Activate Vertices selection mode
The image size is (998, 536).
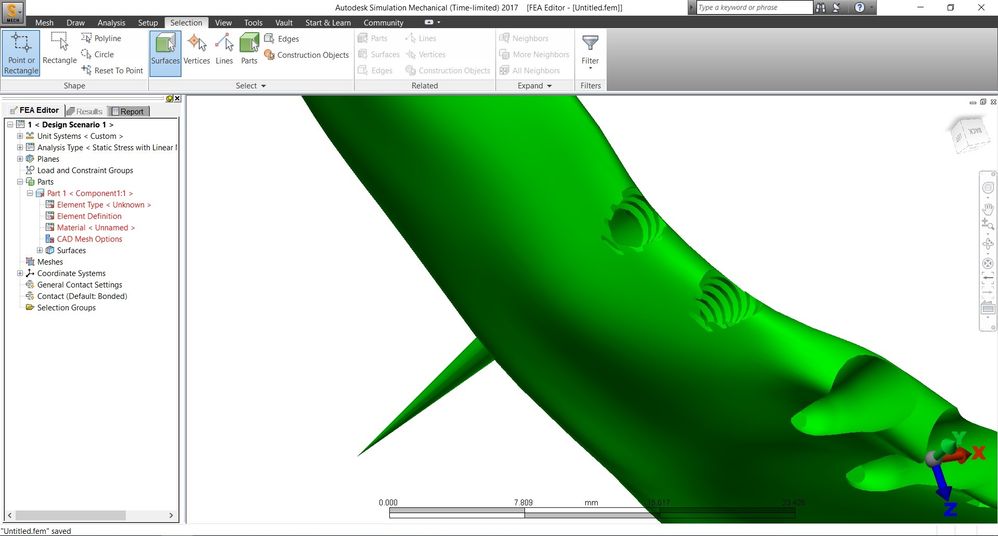197,49
